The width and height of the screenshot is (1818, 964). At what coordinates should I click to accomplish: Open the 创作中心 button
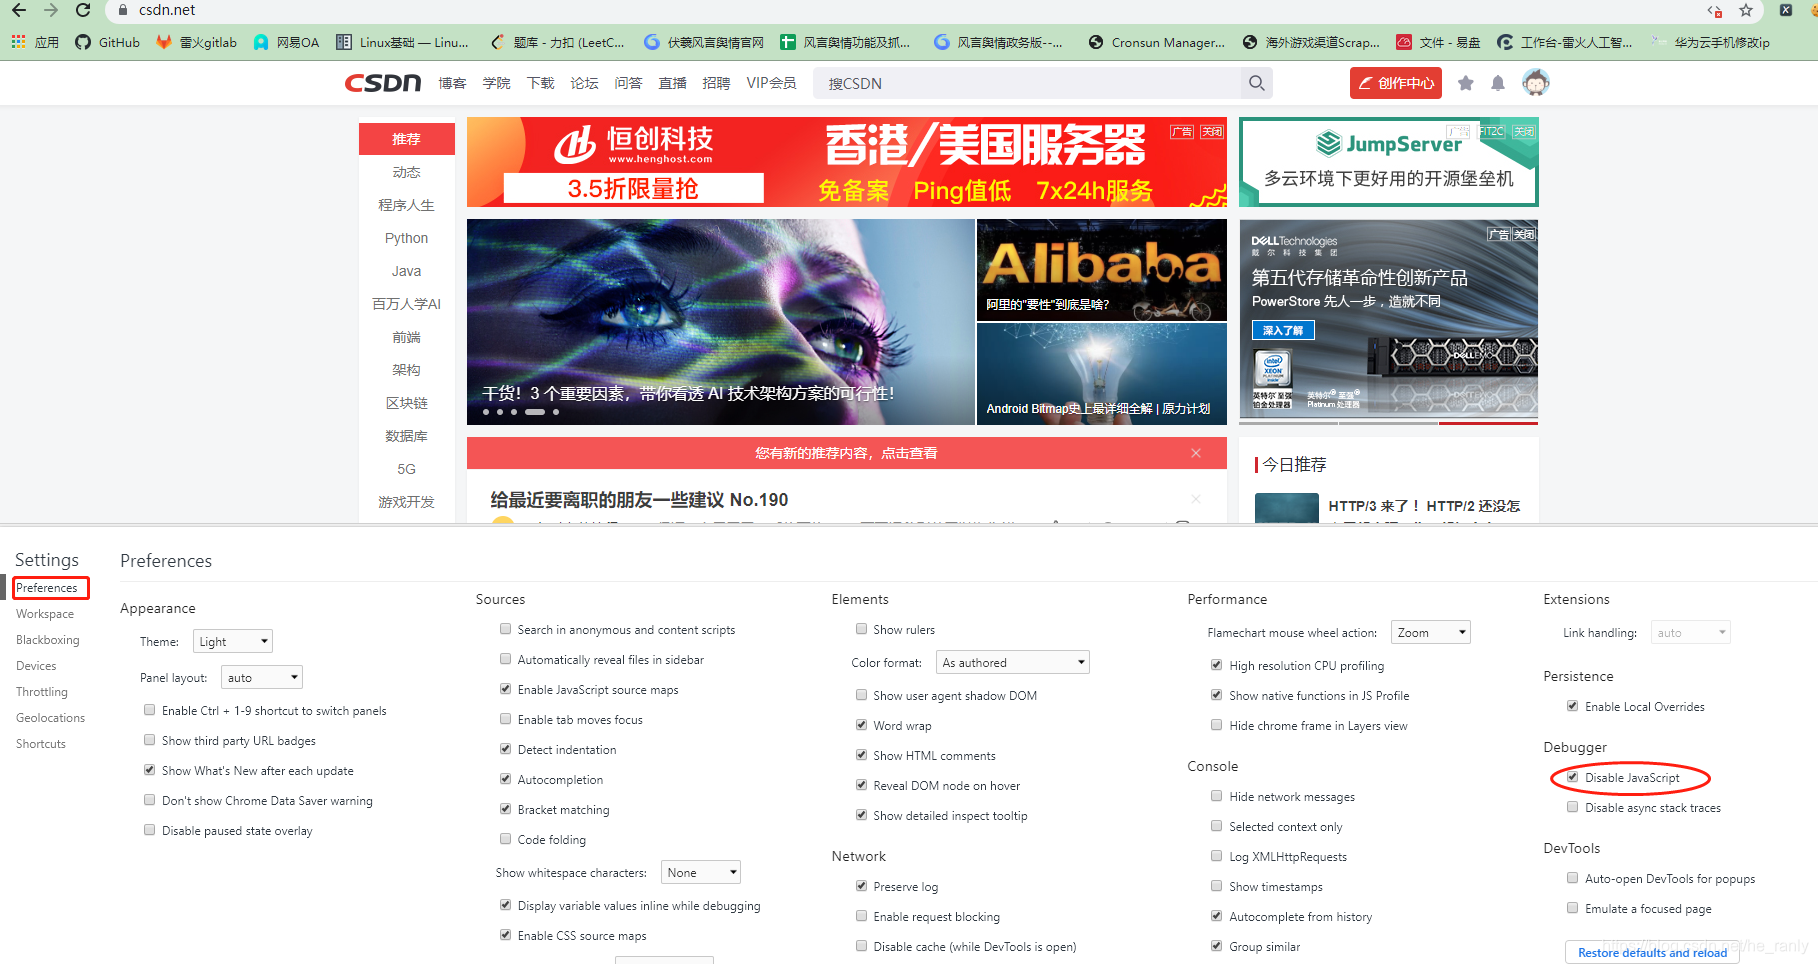coord(1395,83)
